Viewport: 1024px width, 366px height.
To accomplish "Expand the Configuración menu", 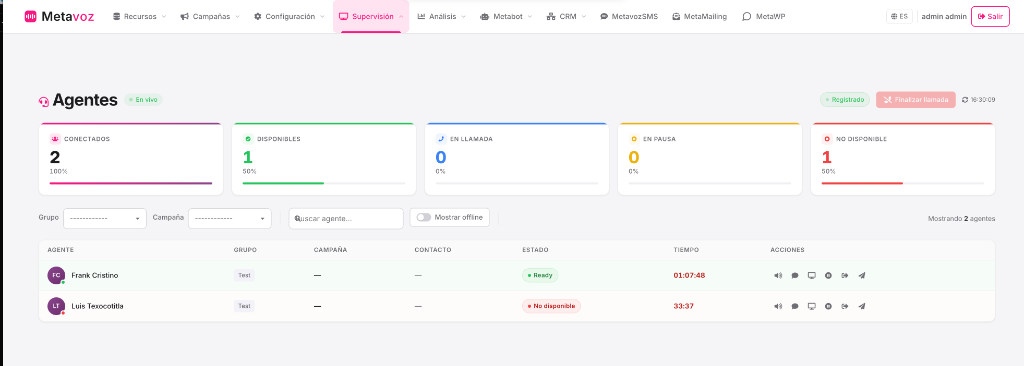I will coord(289,16).
